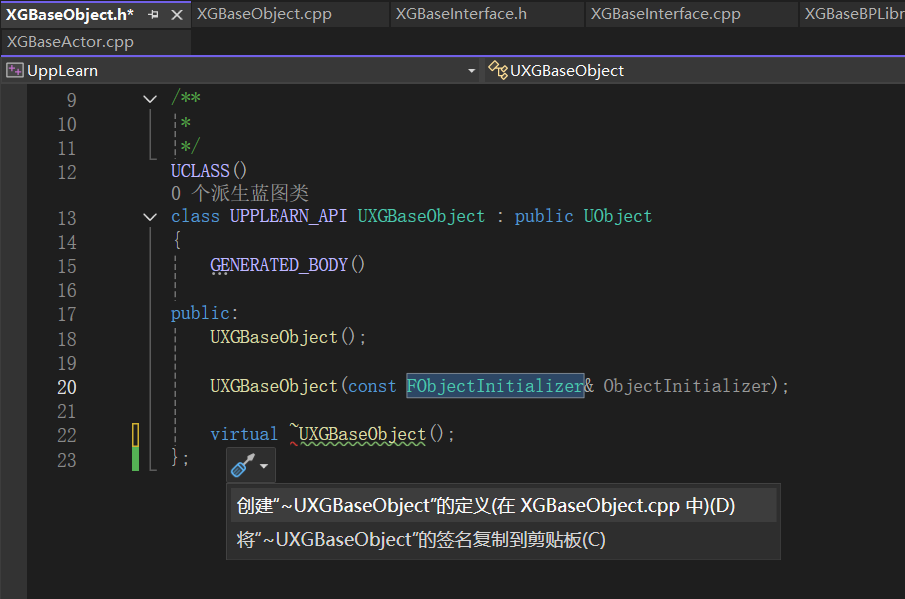Click line number 20 in the gutter
This screenshot has height=599, width=905.
pyautogui.click(x=67, y=387)
